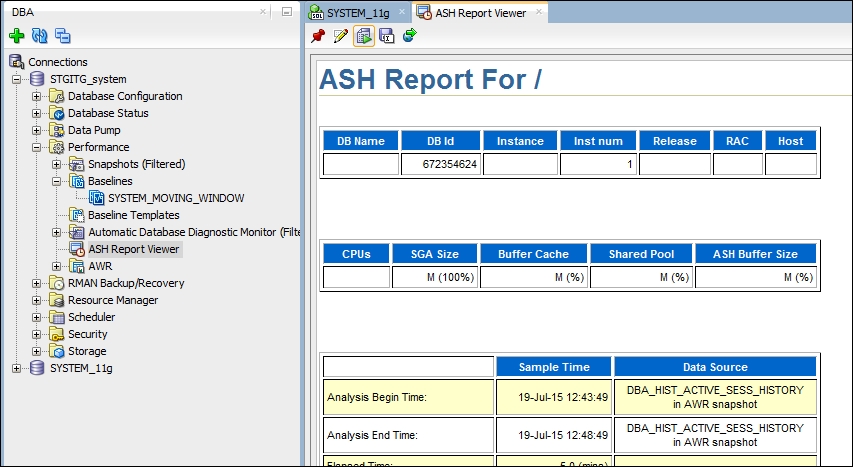
Task: Click SYSTEM_MOVING_WINDOW baseline icon
Action: point(96,198)
